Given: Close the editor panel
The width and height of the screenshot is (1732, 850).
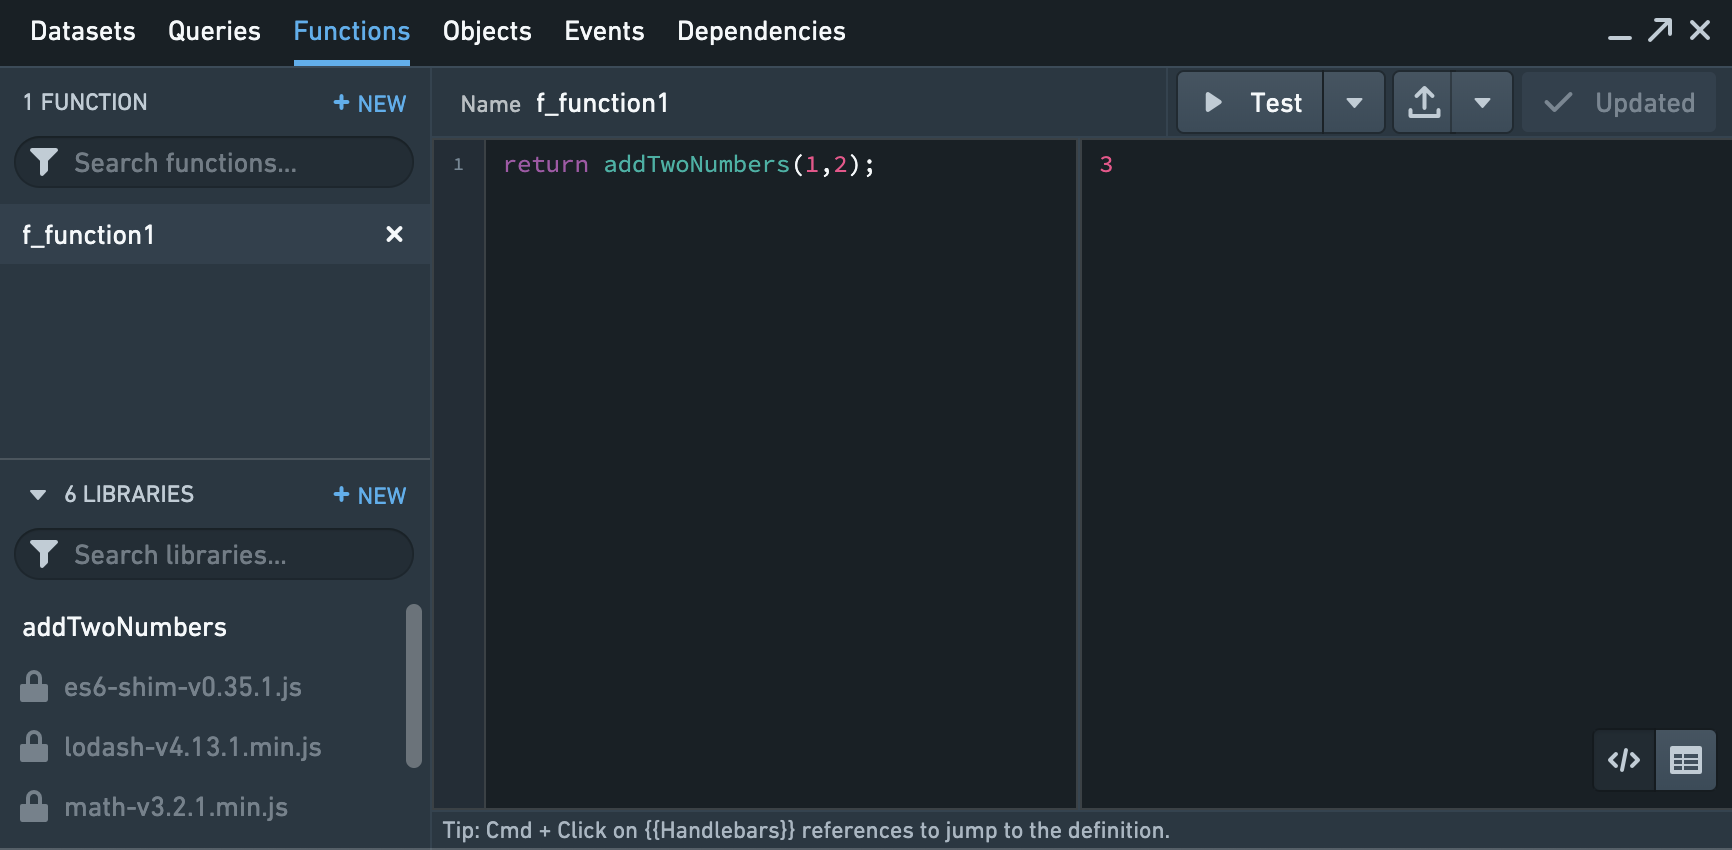Looking at the screenshot, I should 1700,30.
